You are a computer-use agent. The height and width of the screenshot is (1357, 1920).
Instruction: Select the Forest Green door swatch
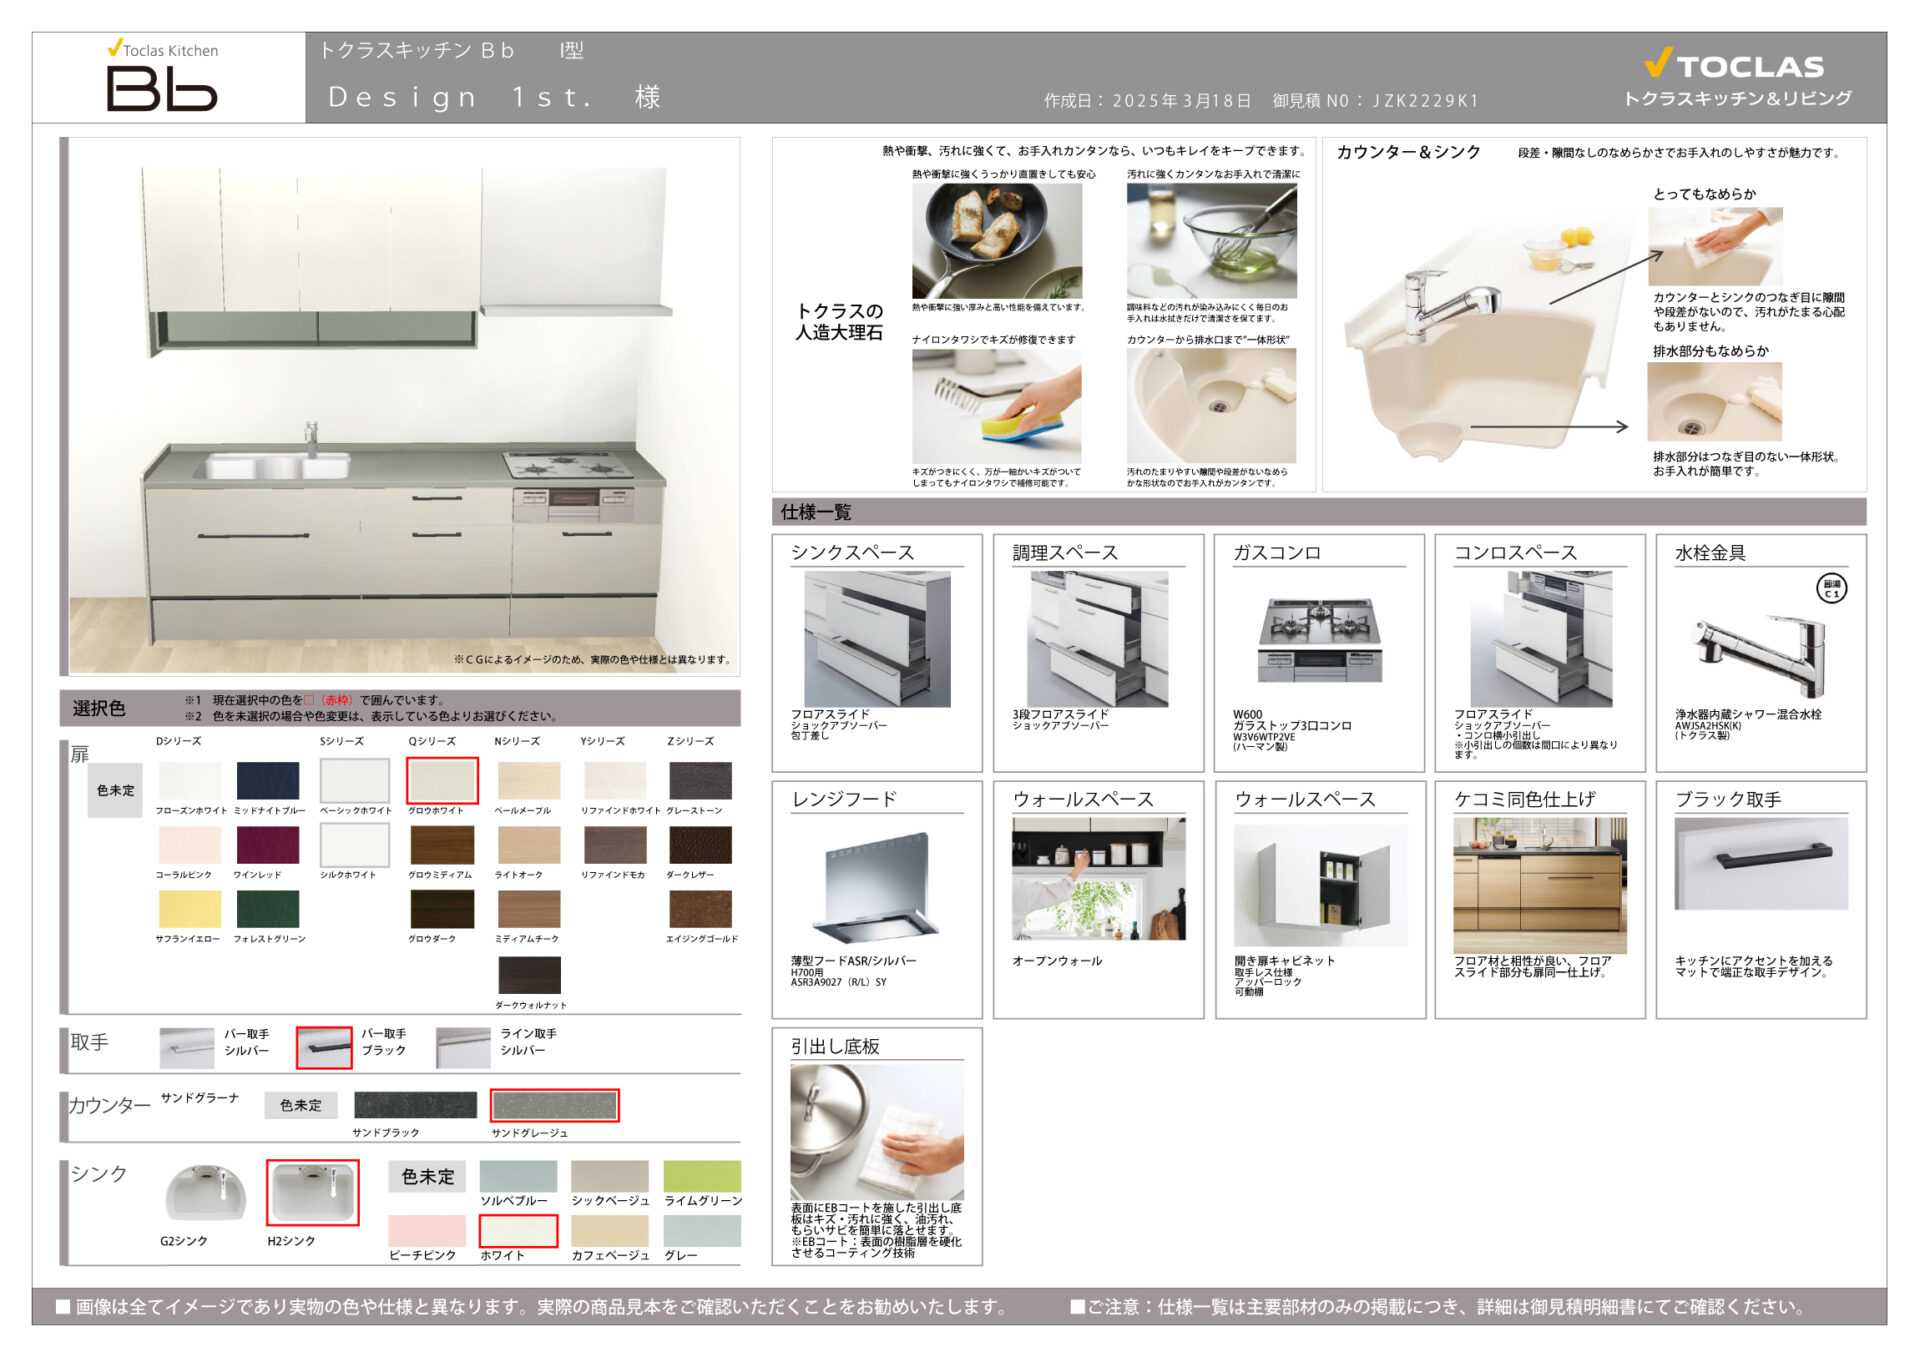(267, 908)
